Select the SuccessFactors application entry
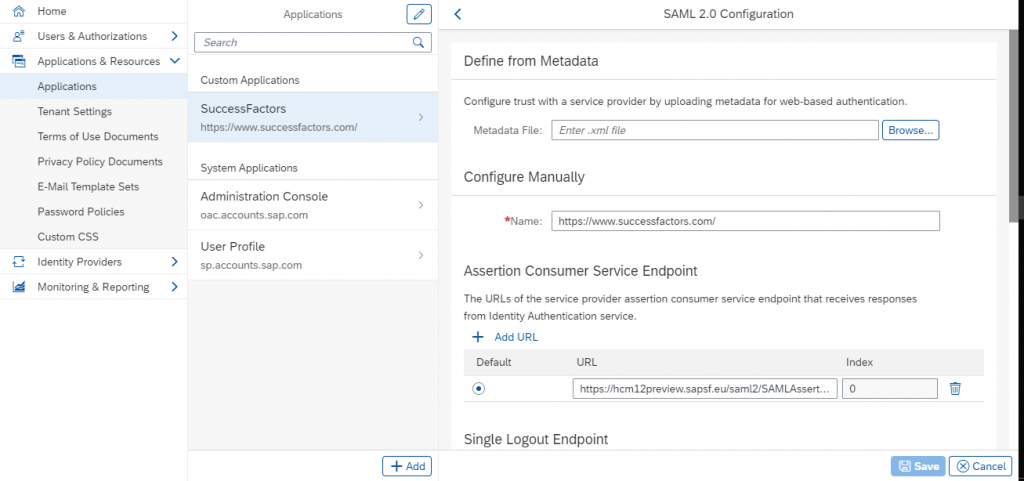This screenshot has height=481, width=1024. 313,117
